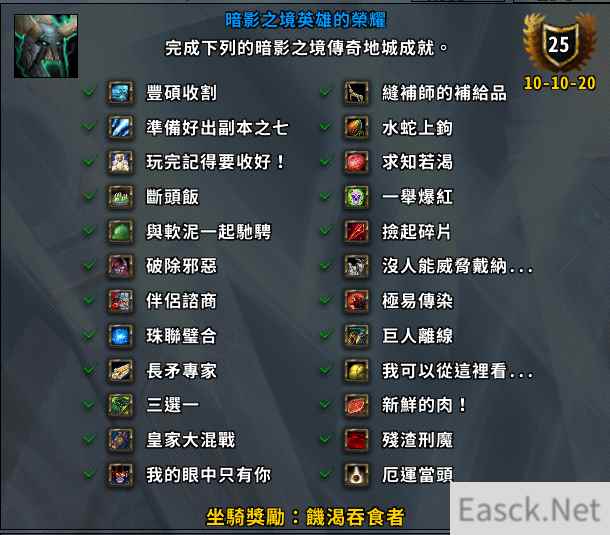Click the 殘渣刑魔 red icon
This screenshot has height=535, width=610.
[x=356, y=440]
